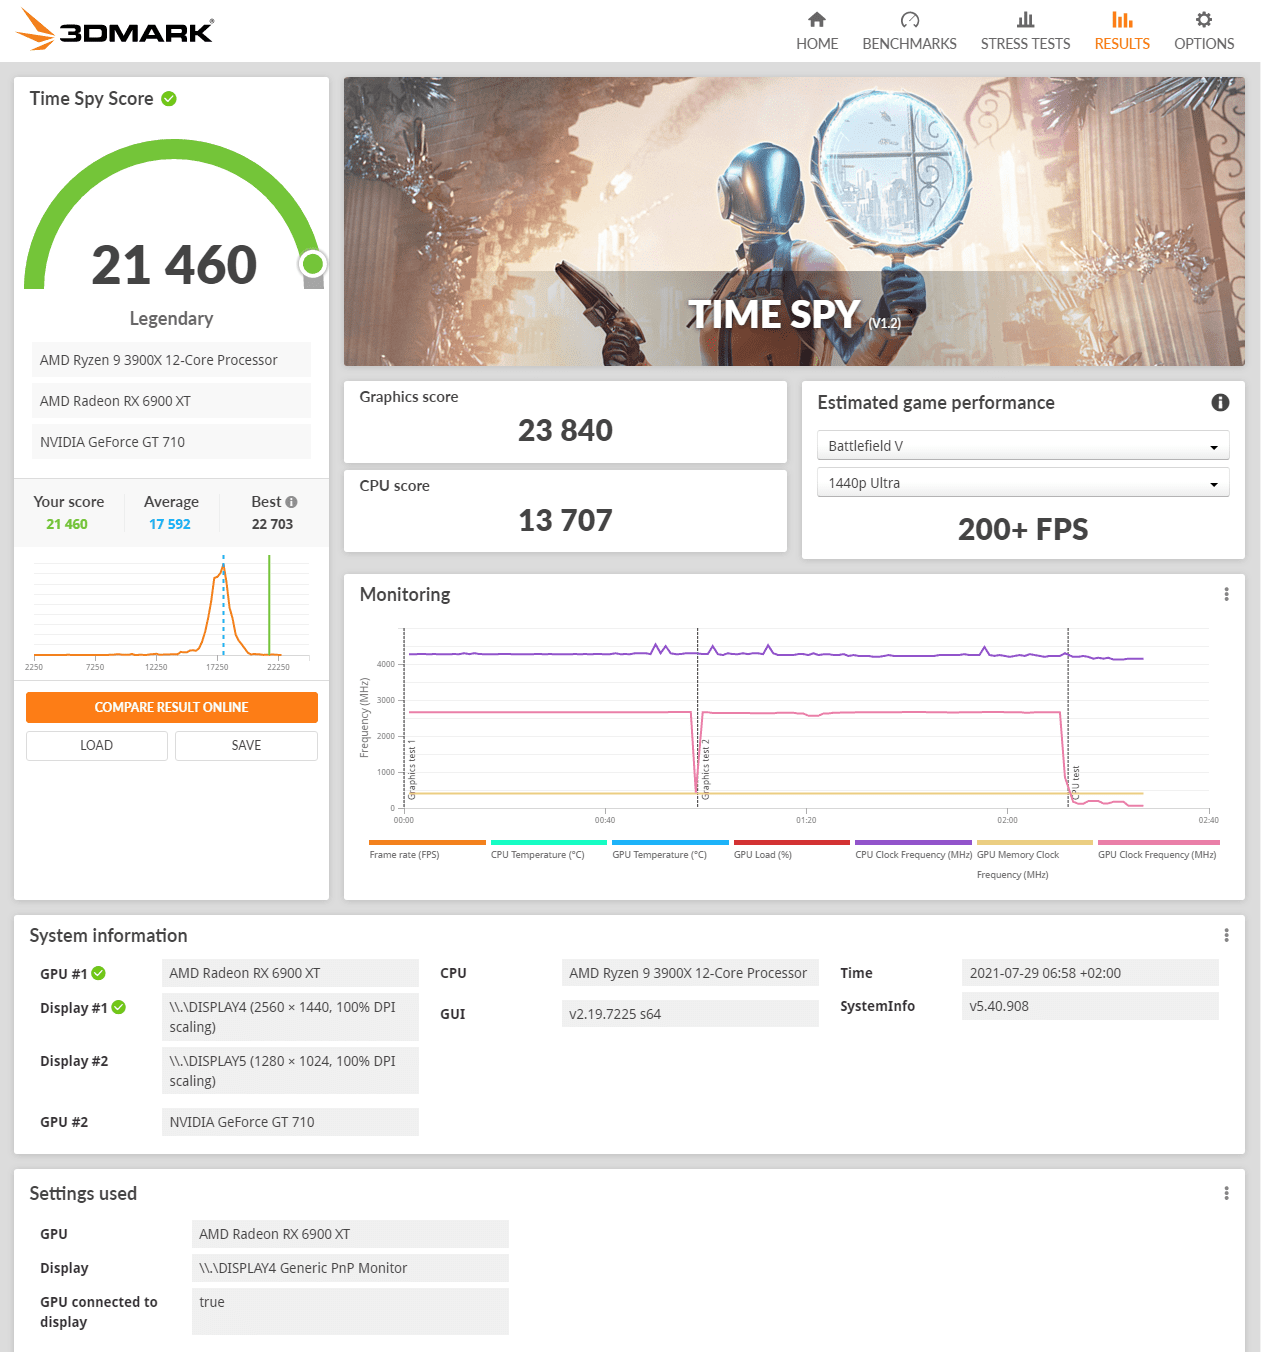Click COMPARE RESULT ONLINE button
Viewport: 1261px width, 1352px height.
point(172,707)
